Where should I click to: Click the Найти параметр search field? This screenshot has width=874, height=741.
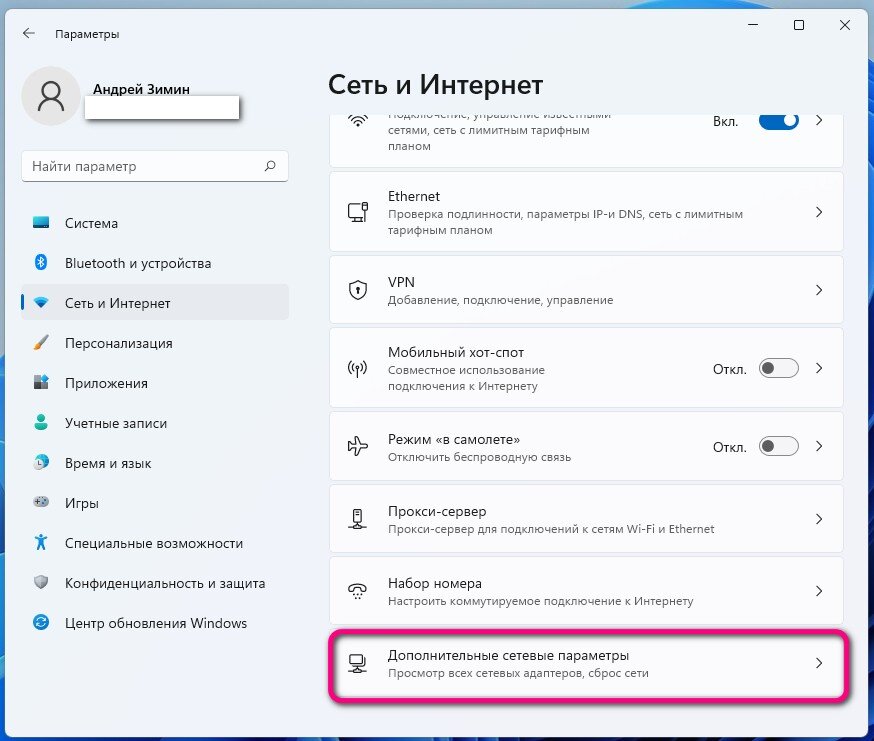(155, 166)
